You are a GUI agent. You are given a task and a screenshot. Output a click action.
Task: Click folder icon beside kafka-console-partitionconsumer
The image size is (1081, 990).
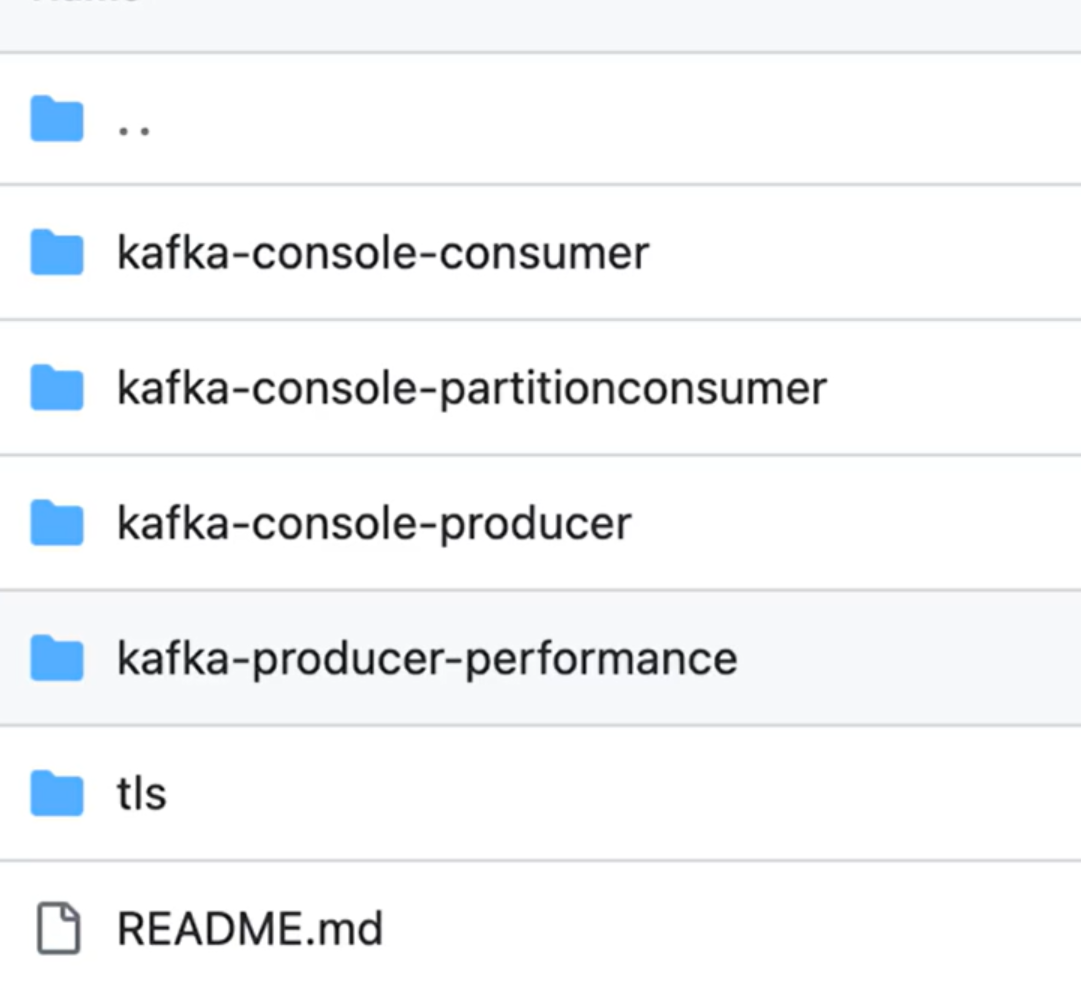56,388
